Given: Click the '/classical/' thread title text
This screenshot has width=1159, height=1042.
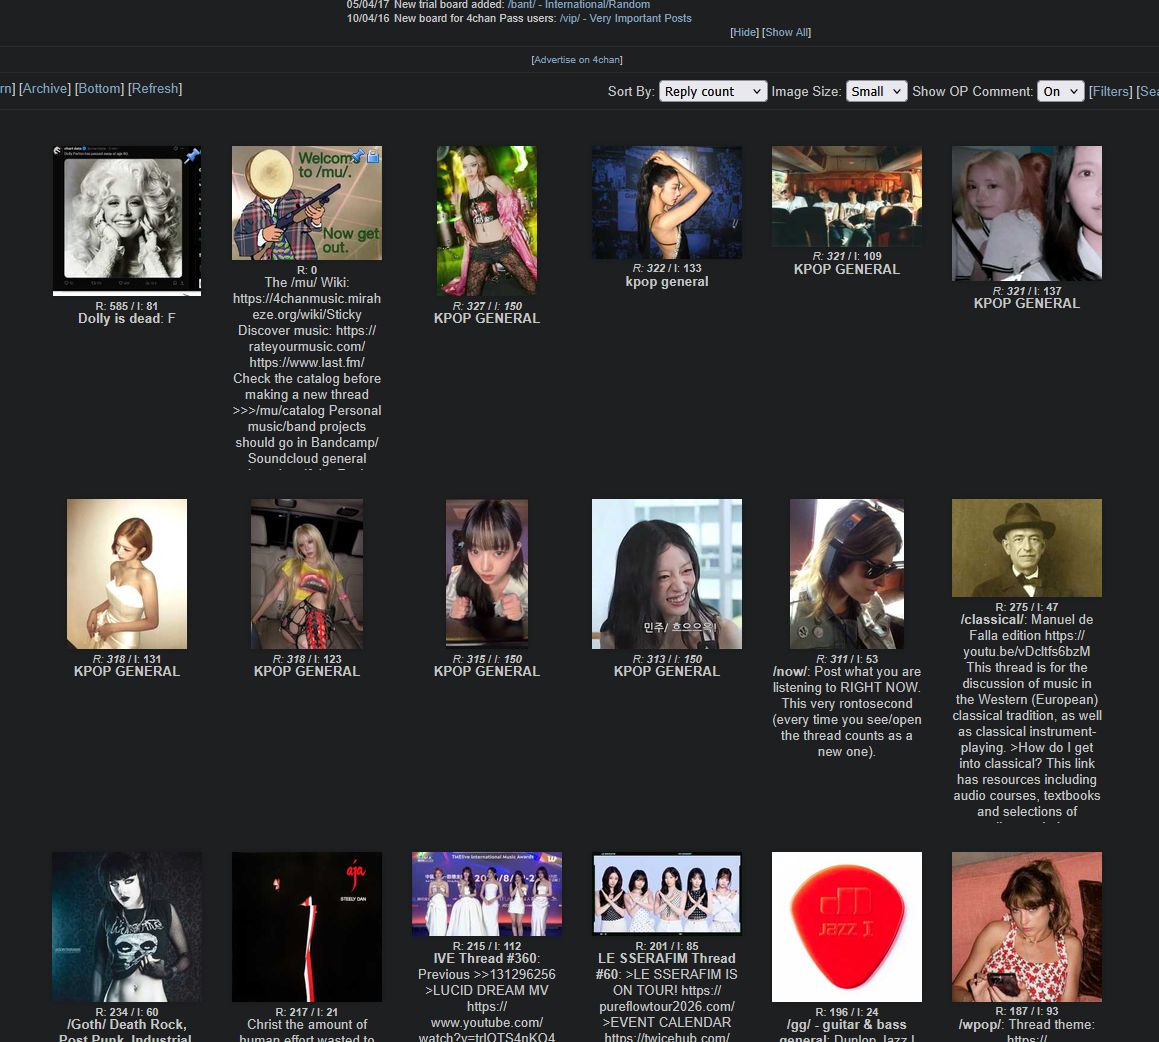Looking at the screenshot, I should coord(993,620).
